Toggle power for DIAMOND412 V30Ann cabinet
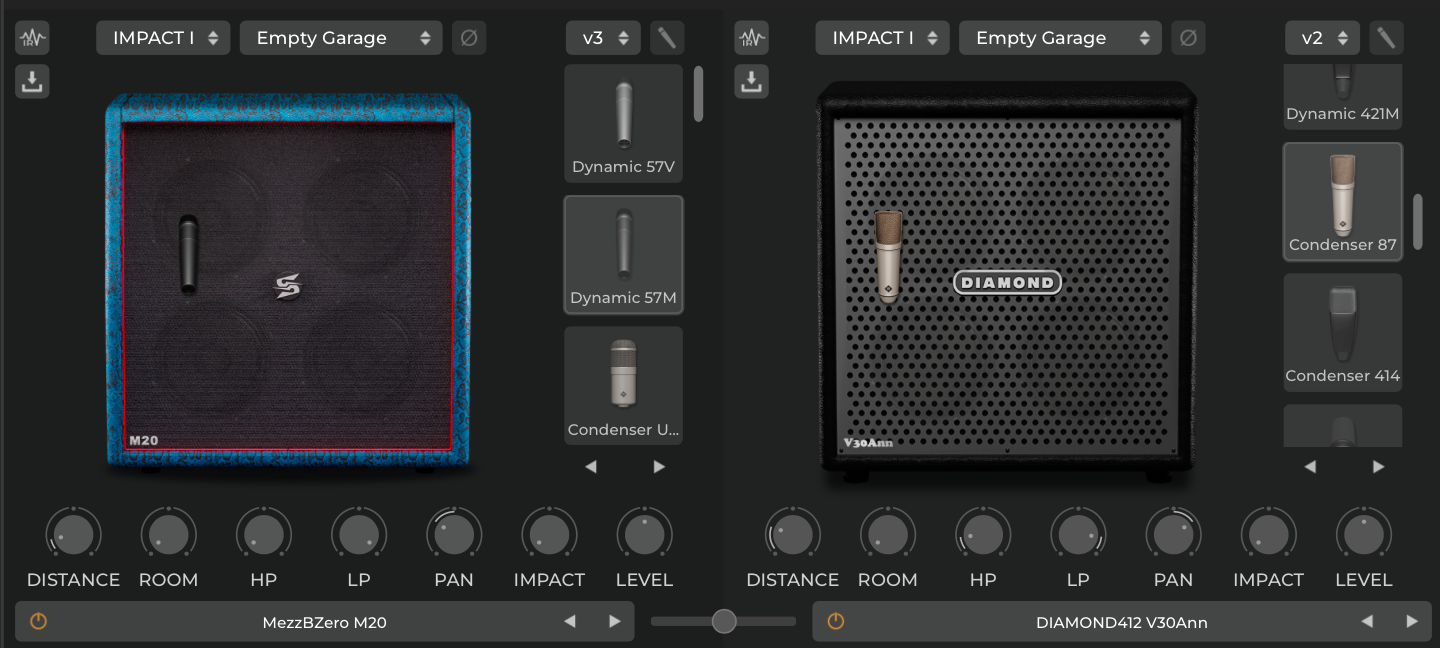Viewport: 1440px width, 648px height. tap(836, 622)
